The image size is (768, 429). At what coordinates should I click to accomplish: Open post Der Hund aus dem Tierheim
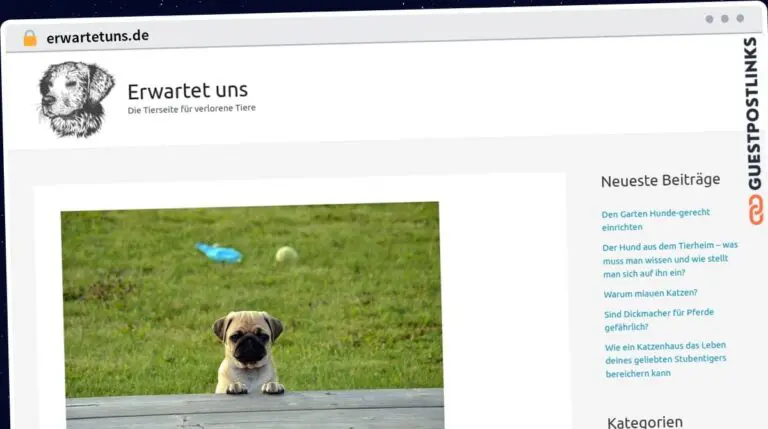[x=670, y=260]
